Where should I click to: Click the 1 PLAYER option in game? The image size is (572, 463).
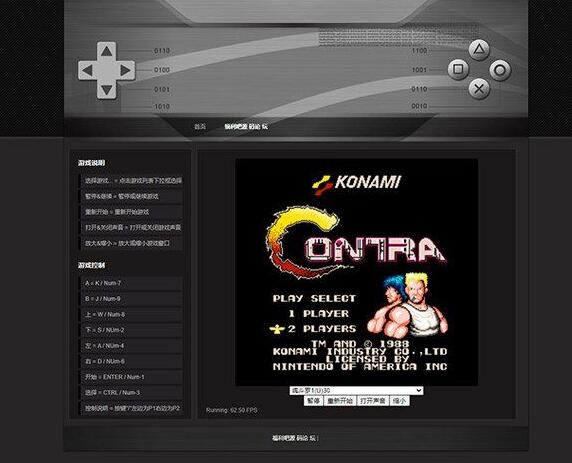pos(318,314)
